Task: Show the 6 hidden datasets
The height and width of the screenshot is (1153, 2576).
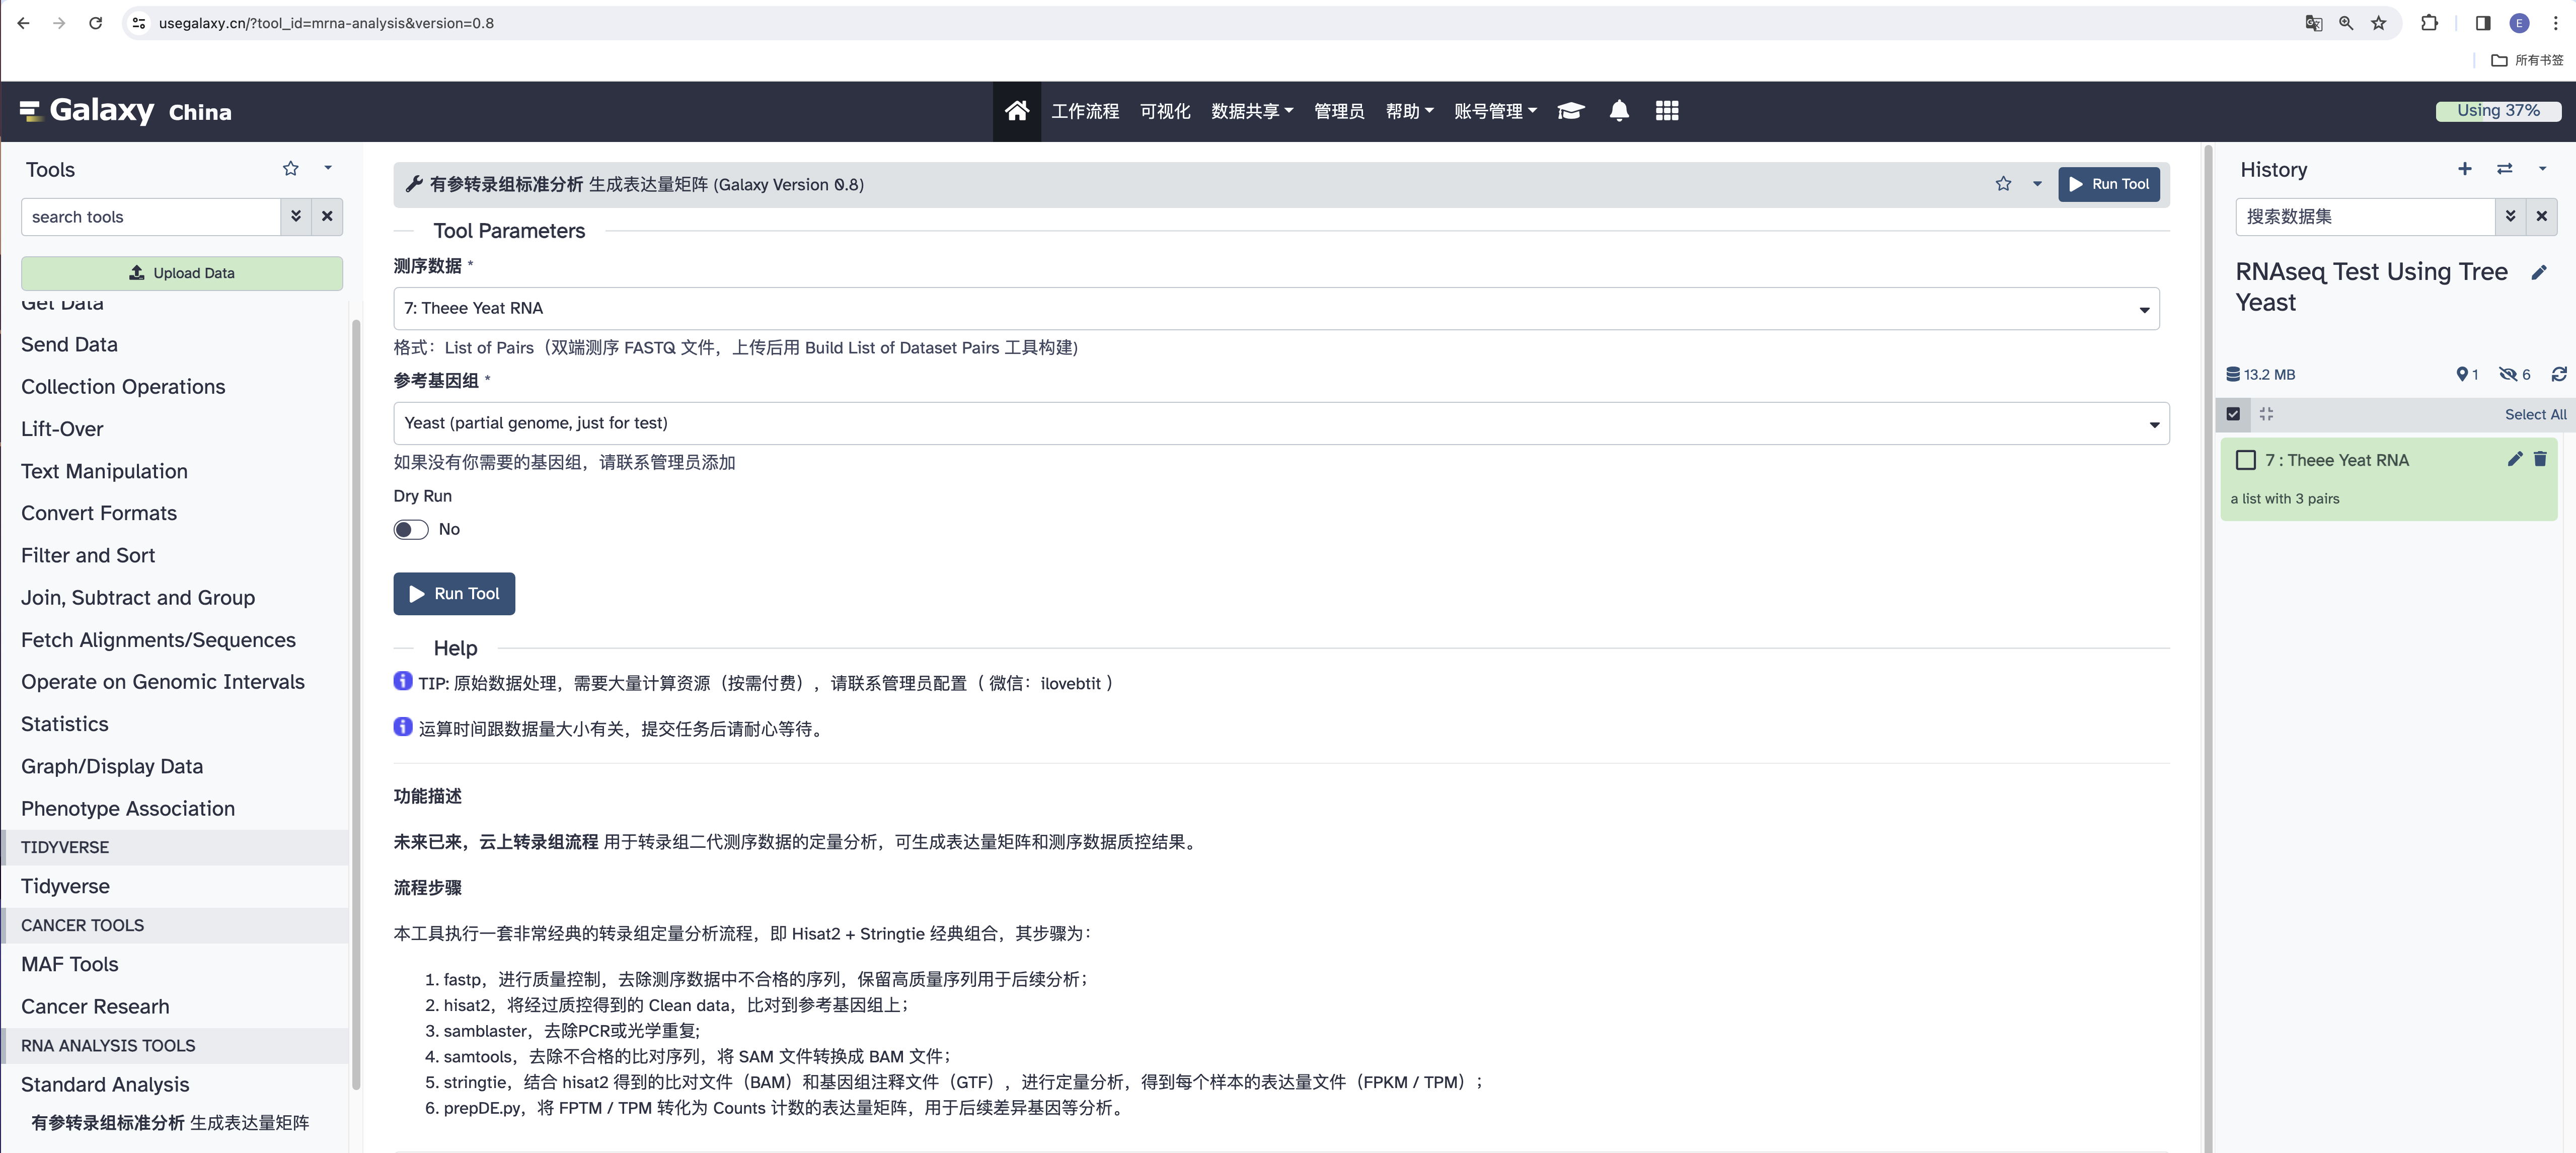Action: [x=2514, y=374]
